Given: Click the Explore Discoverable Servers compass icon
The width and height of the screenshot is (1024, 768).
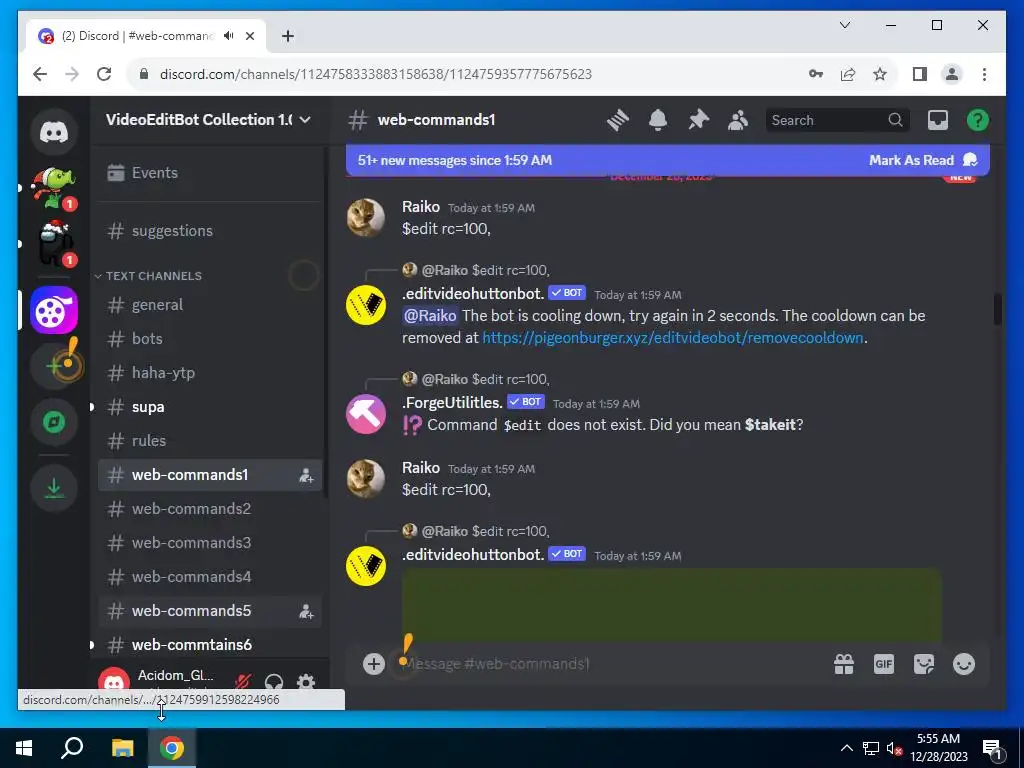Looking at the screenshot, I should pos(54,423).
